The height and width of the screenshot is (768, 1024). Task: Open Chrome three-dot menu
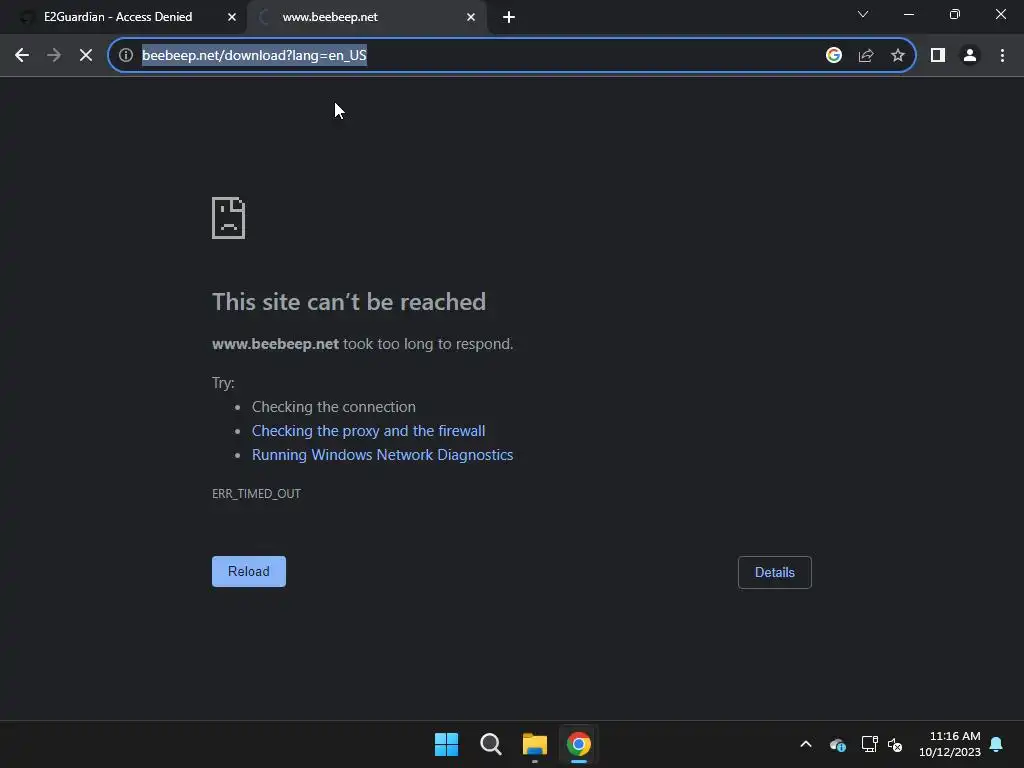coord(1002,56)
